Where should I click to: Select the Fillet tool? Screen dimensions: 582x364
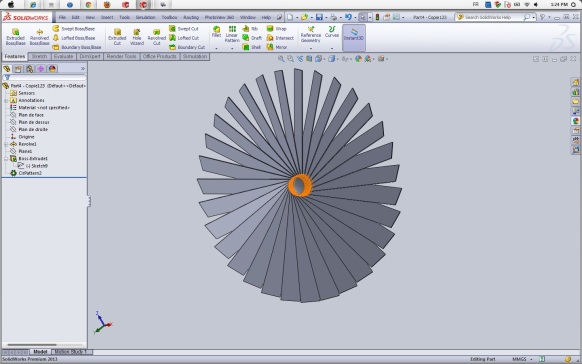216,32
